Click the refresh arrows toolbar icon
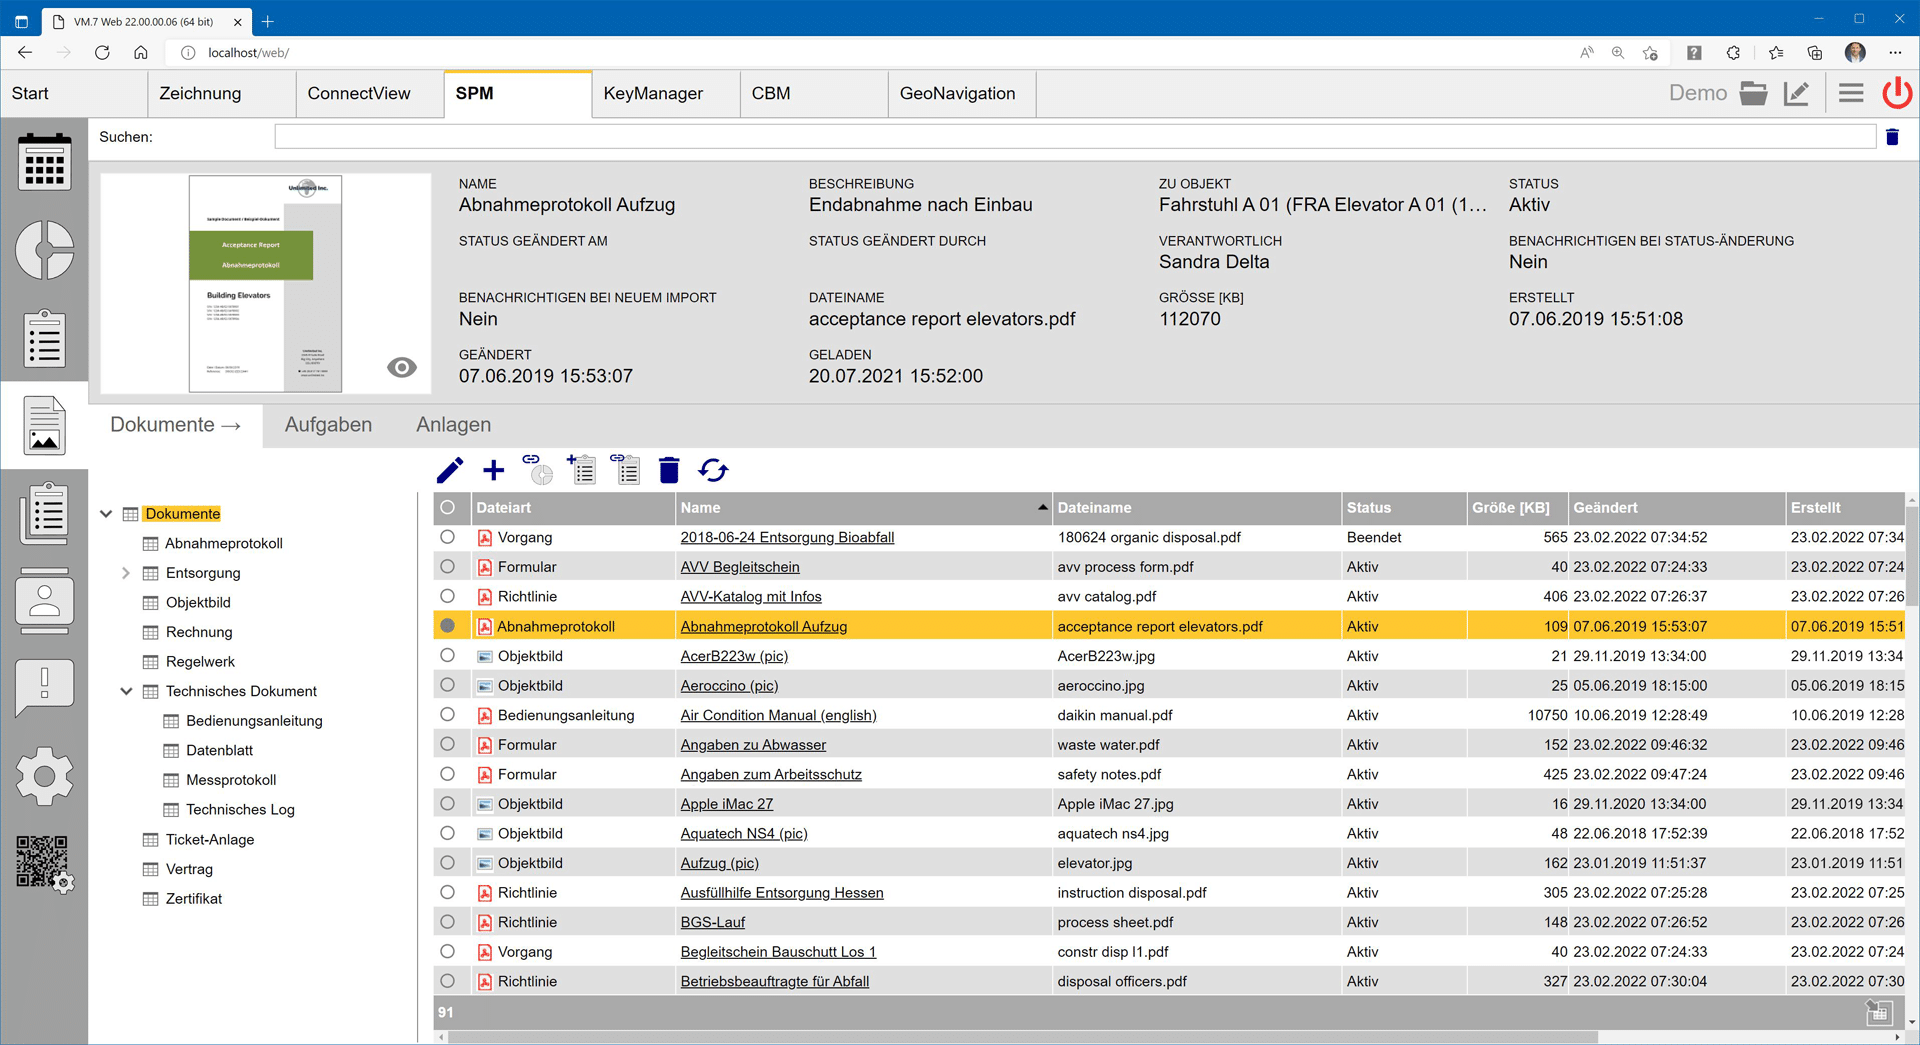Screen dimensions: 1920x1045 tap(713, 470)
